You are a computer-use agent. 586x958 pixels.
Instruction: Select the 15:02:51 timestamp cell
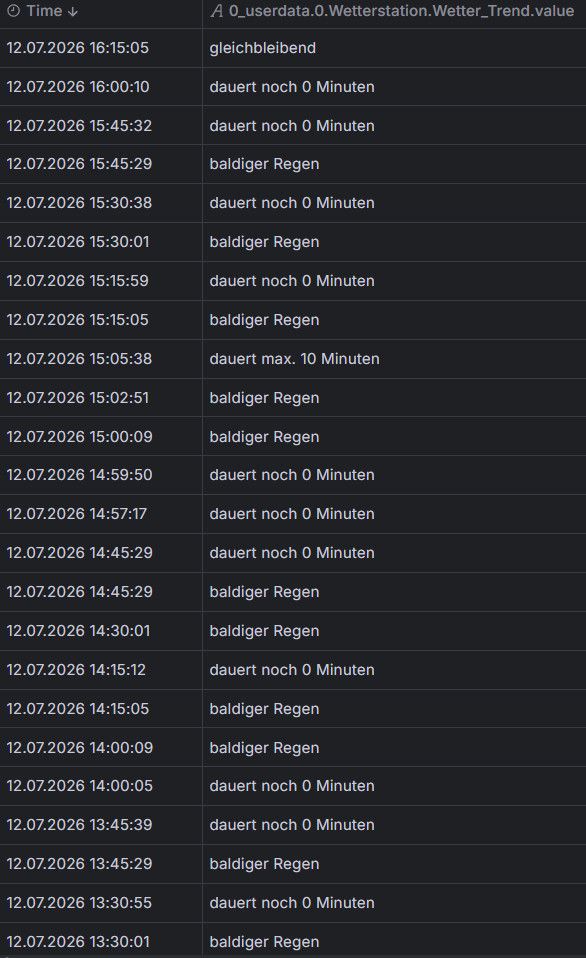pyautogui.click(x=101, y=398)
